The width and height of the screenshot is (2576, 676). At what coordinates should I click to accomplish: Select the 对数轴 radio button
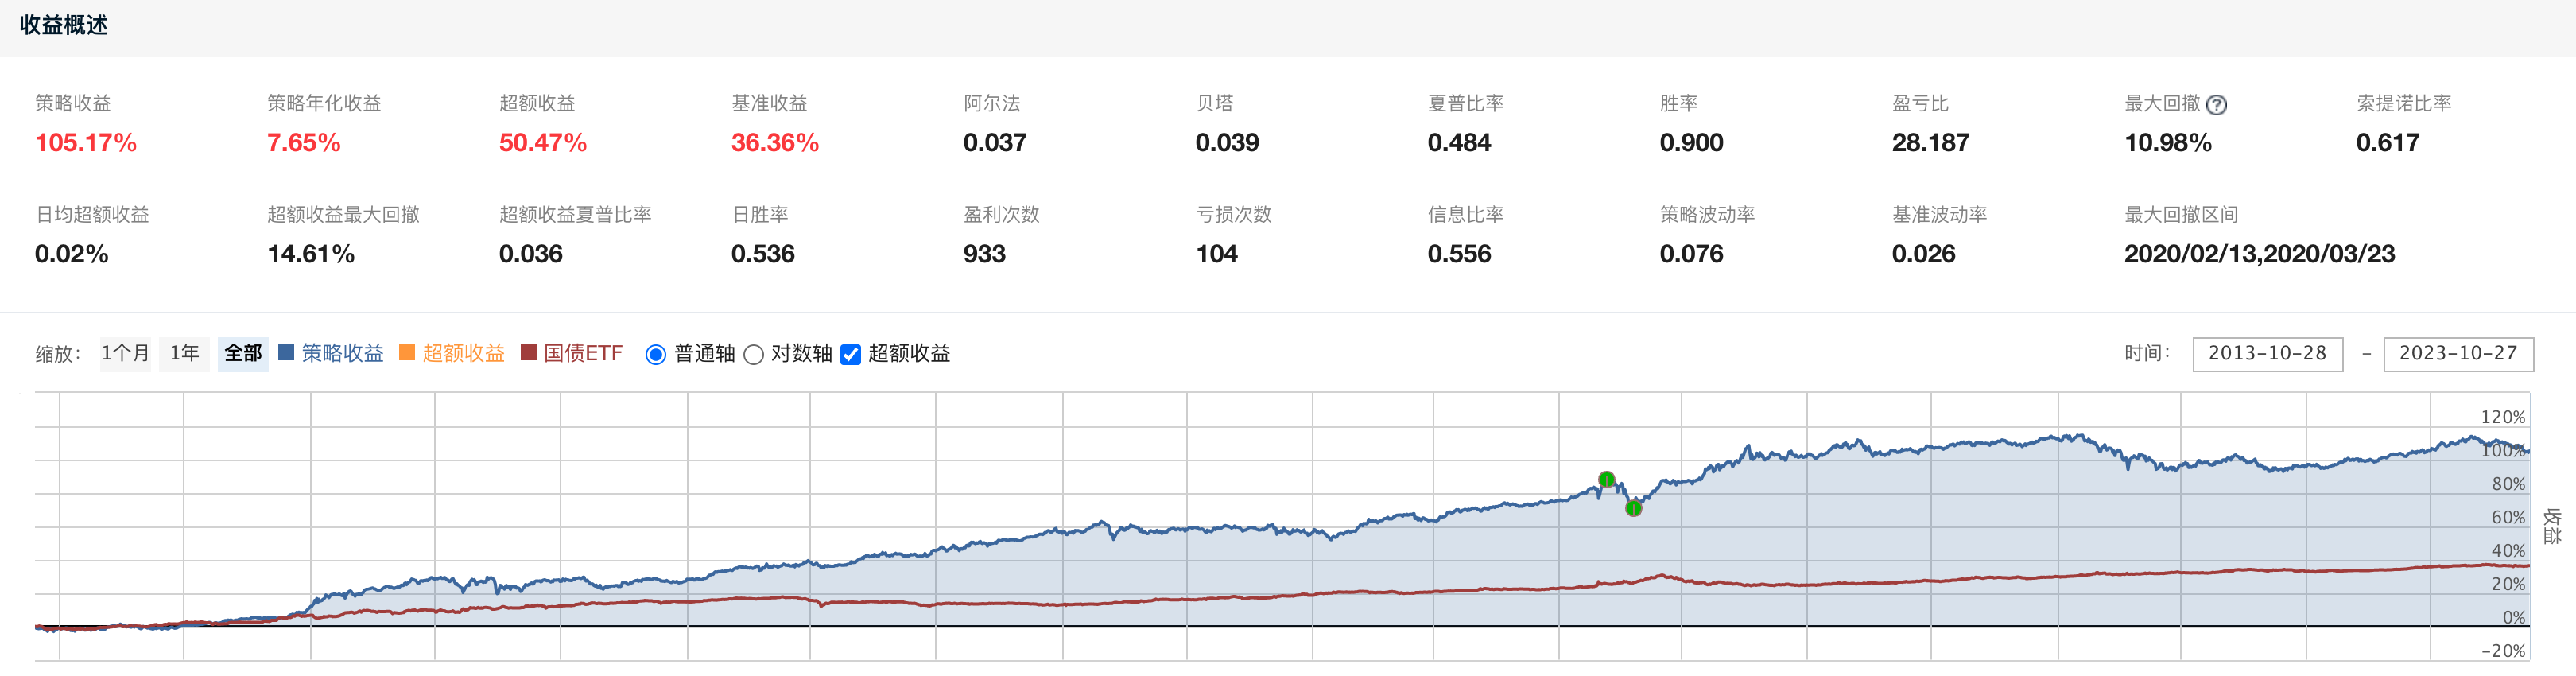[754, 354]
